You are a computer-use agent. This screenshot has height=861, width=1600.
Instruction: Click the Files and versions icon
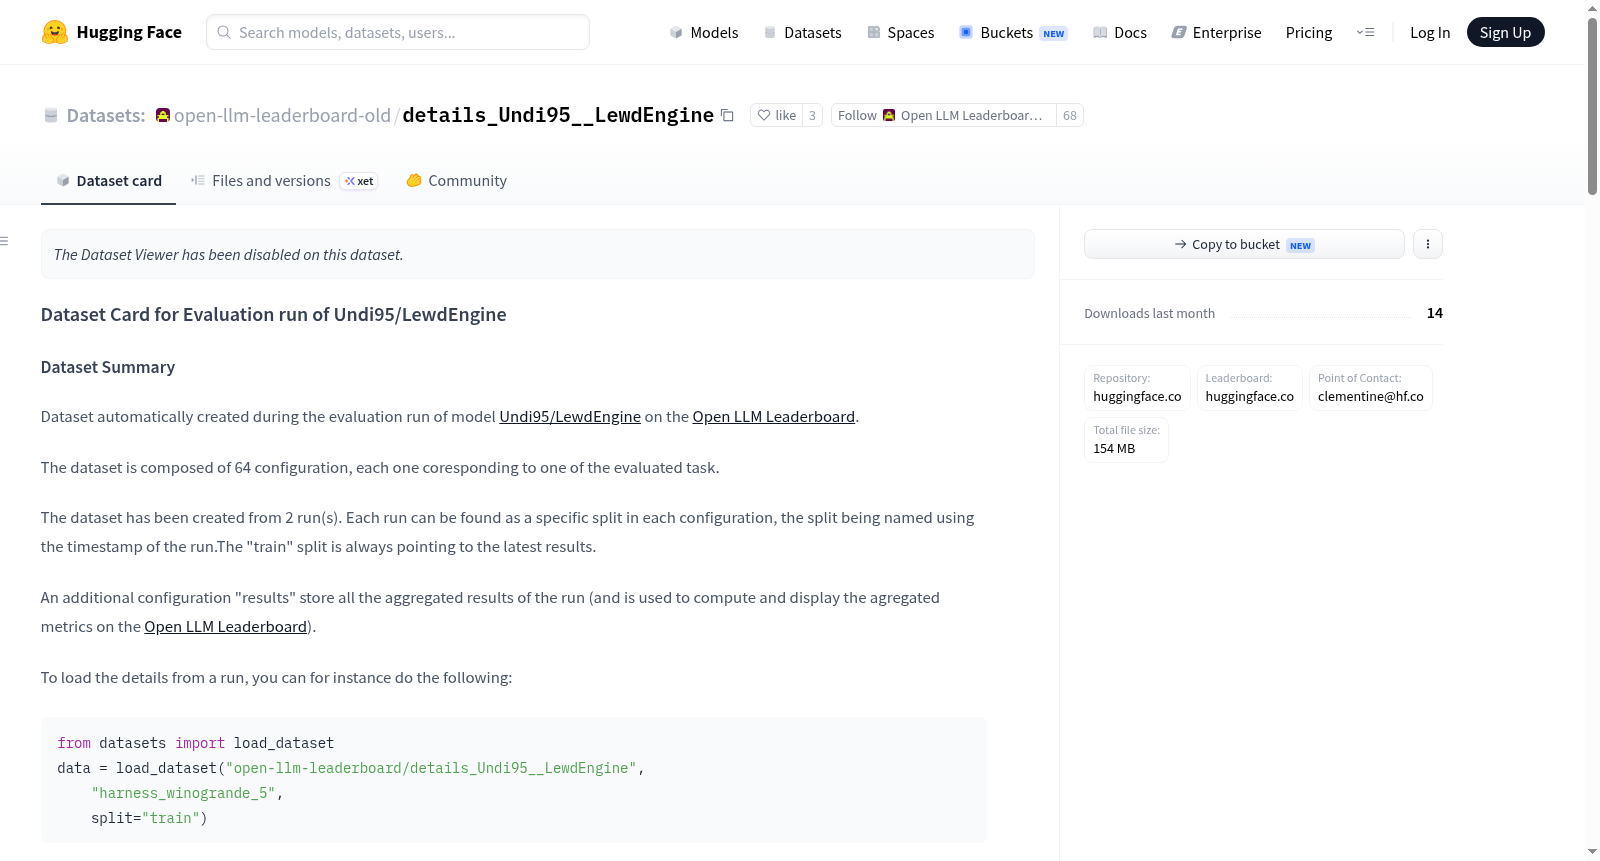pyautogui.click(x=198, y=180)
